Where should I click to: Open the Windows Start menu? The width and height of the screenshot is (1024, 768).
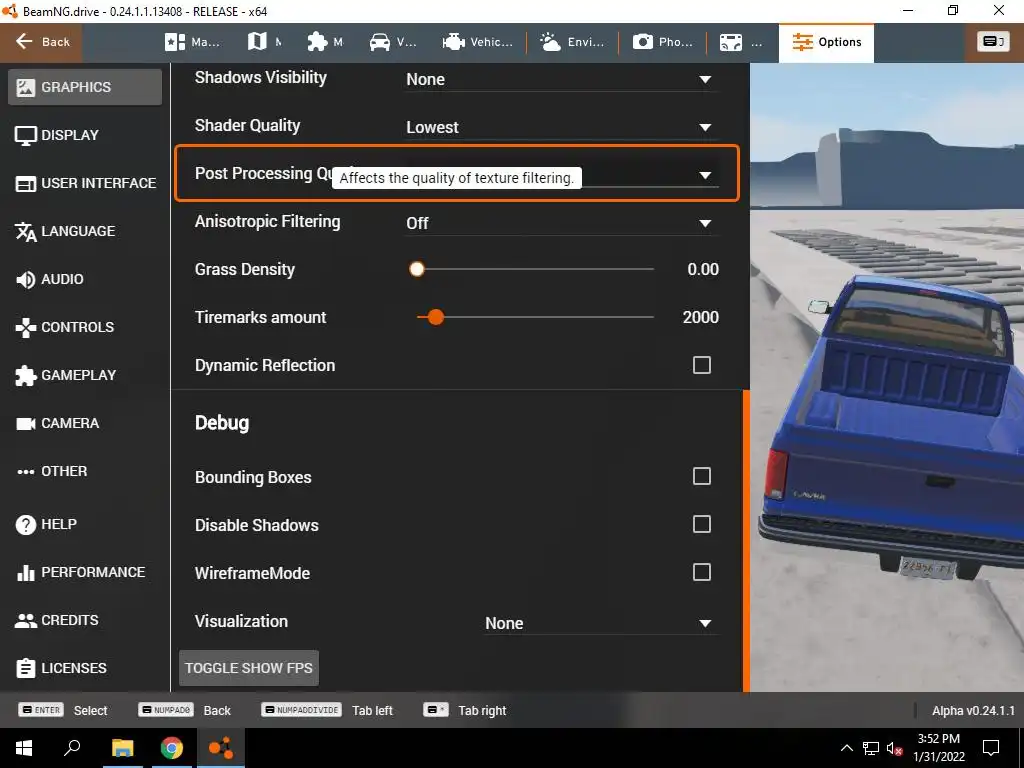point(24,748)
